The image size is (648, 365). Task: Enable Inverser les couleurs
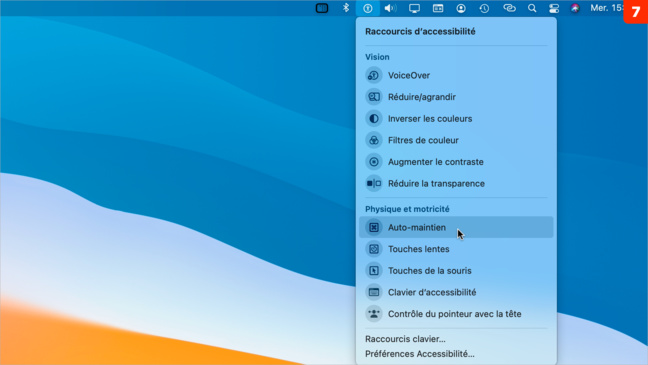[x=456, y=119]
